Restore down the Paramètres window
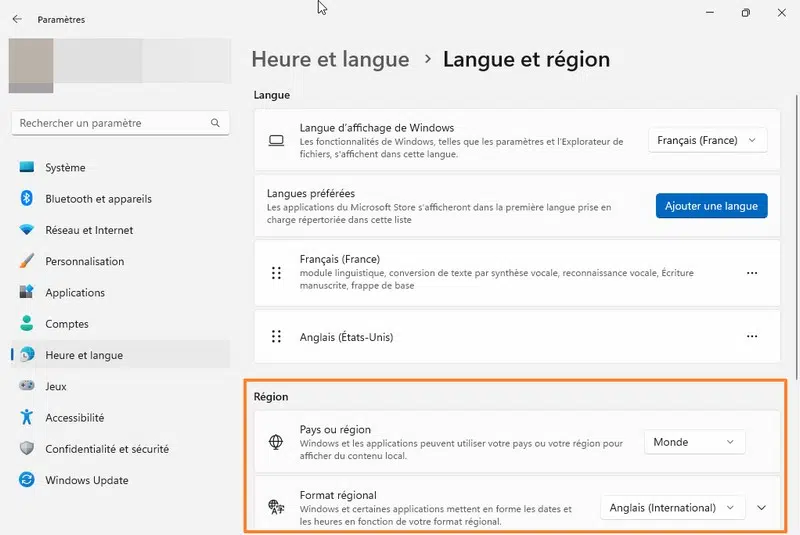This screenshot has width=800, height=535. tap(745, 13)
